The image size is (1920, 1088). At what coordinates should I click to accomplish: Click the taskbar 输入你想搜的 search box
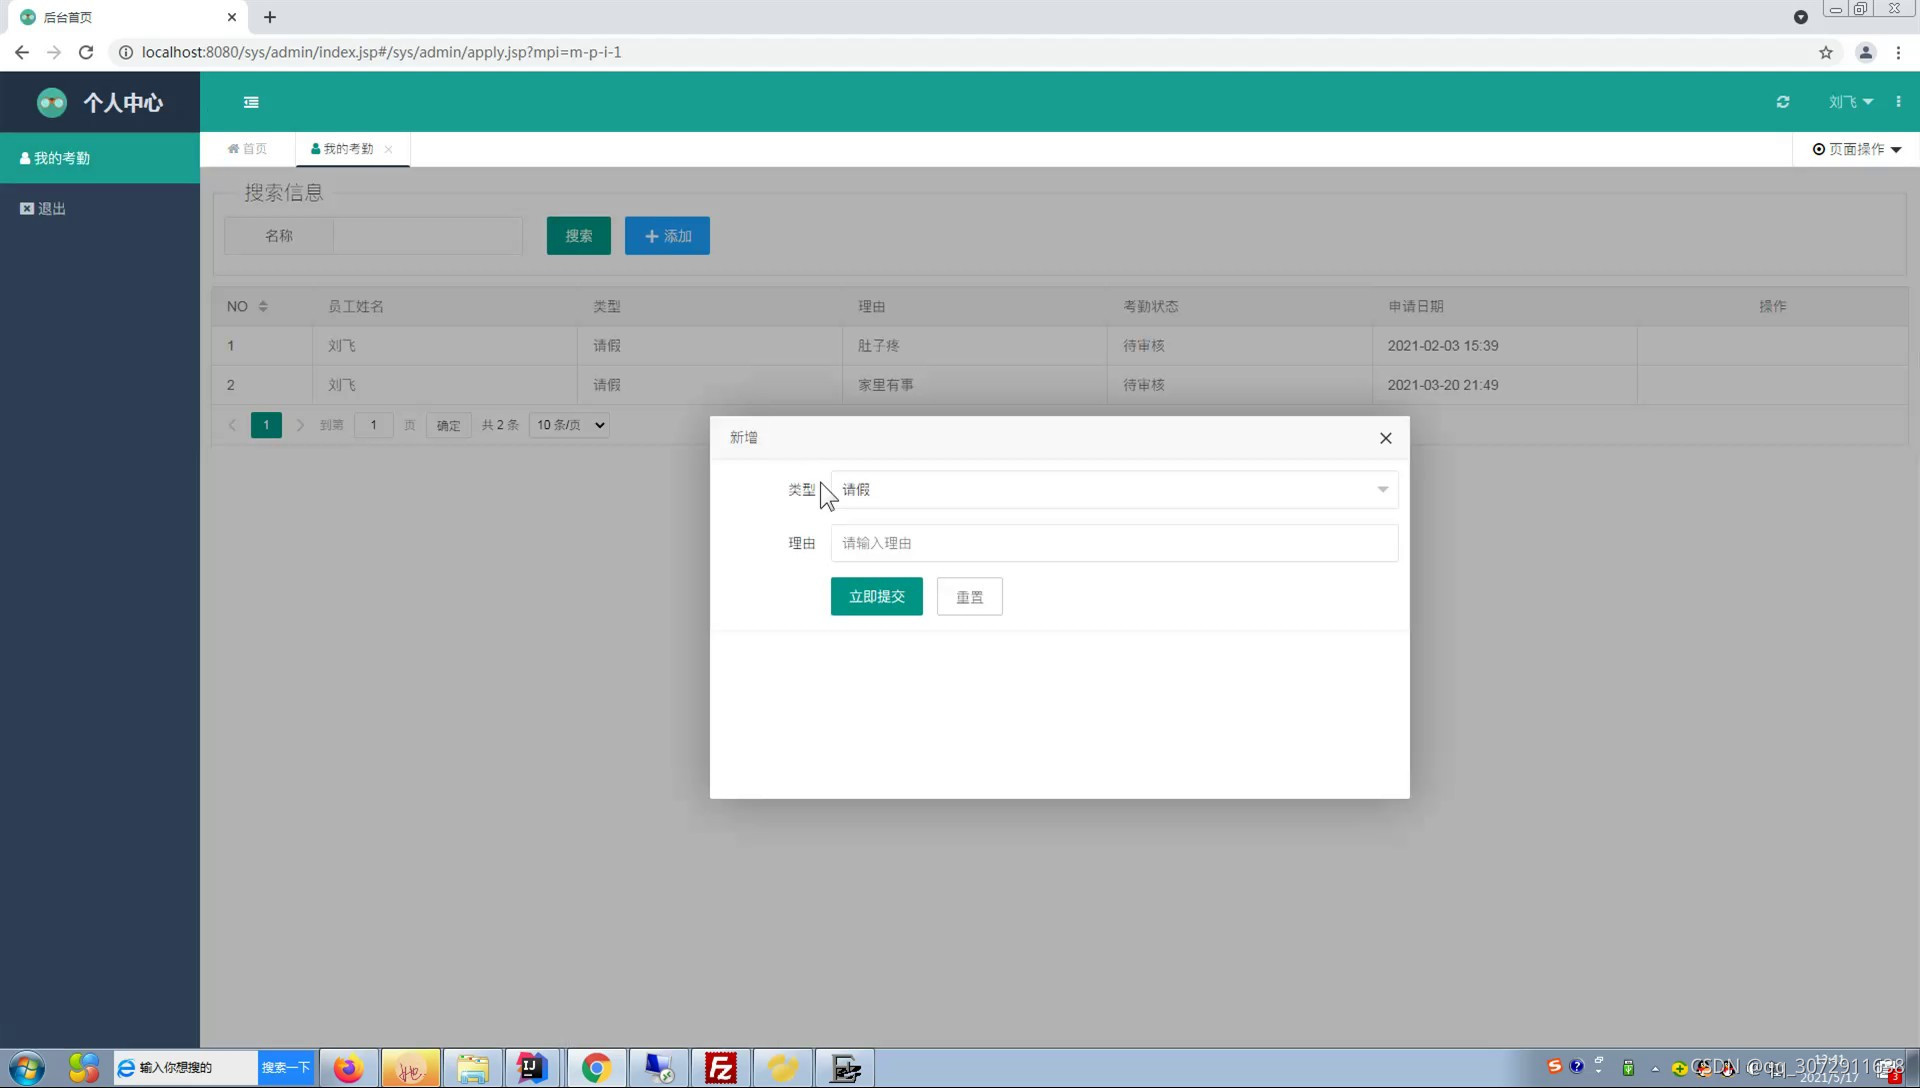pos(186,1068)
